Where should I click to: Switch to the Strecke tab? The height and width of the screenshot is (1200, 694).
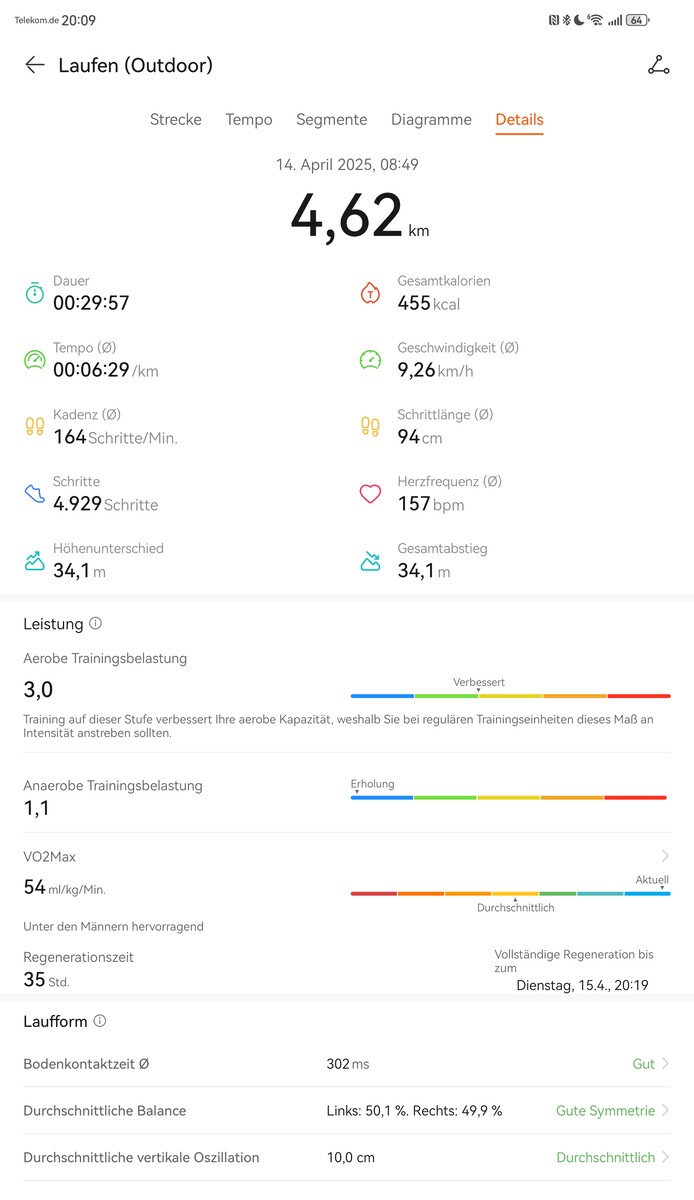pos(176,120)
